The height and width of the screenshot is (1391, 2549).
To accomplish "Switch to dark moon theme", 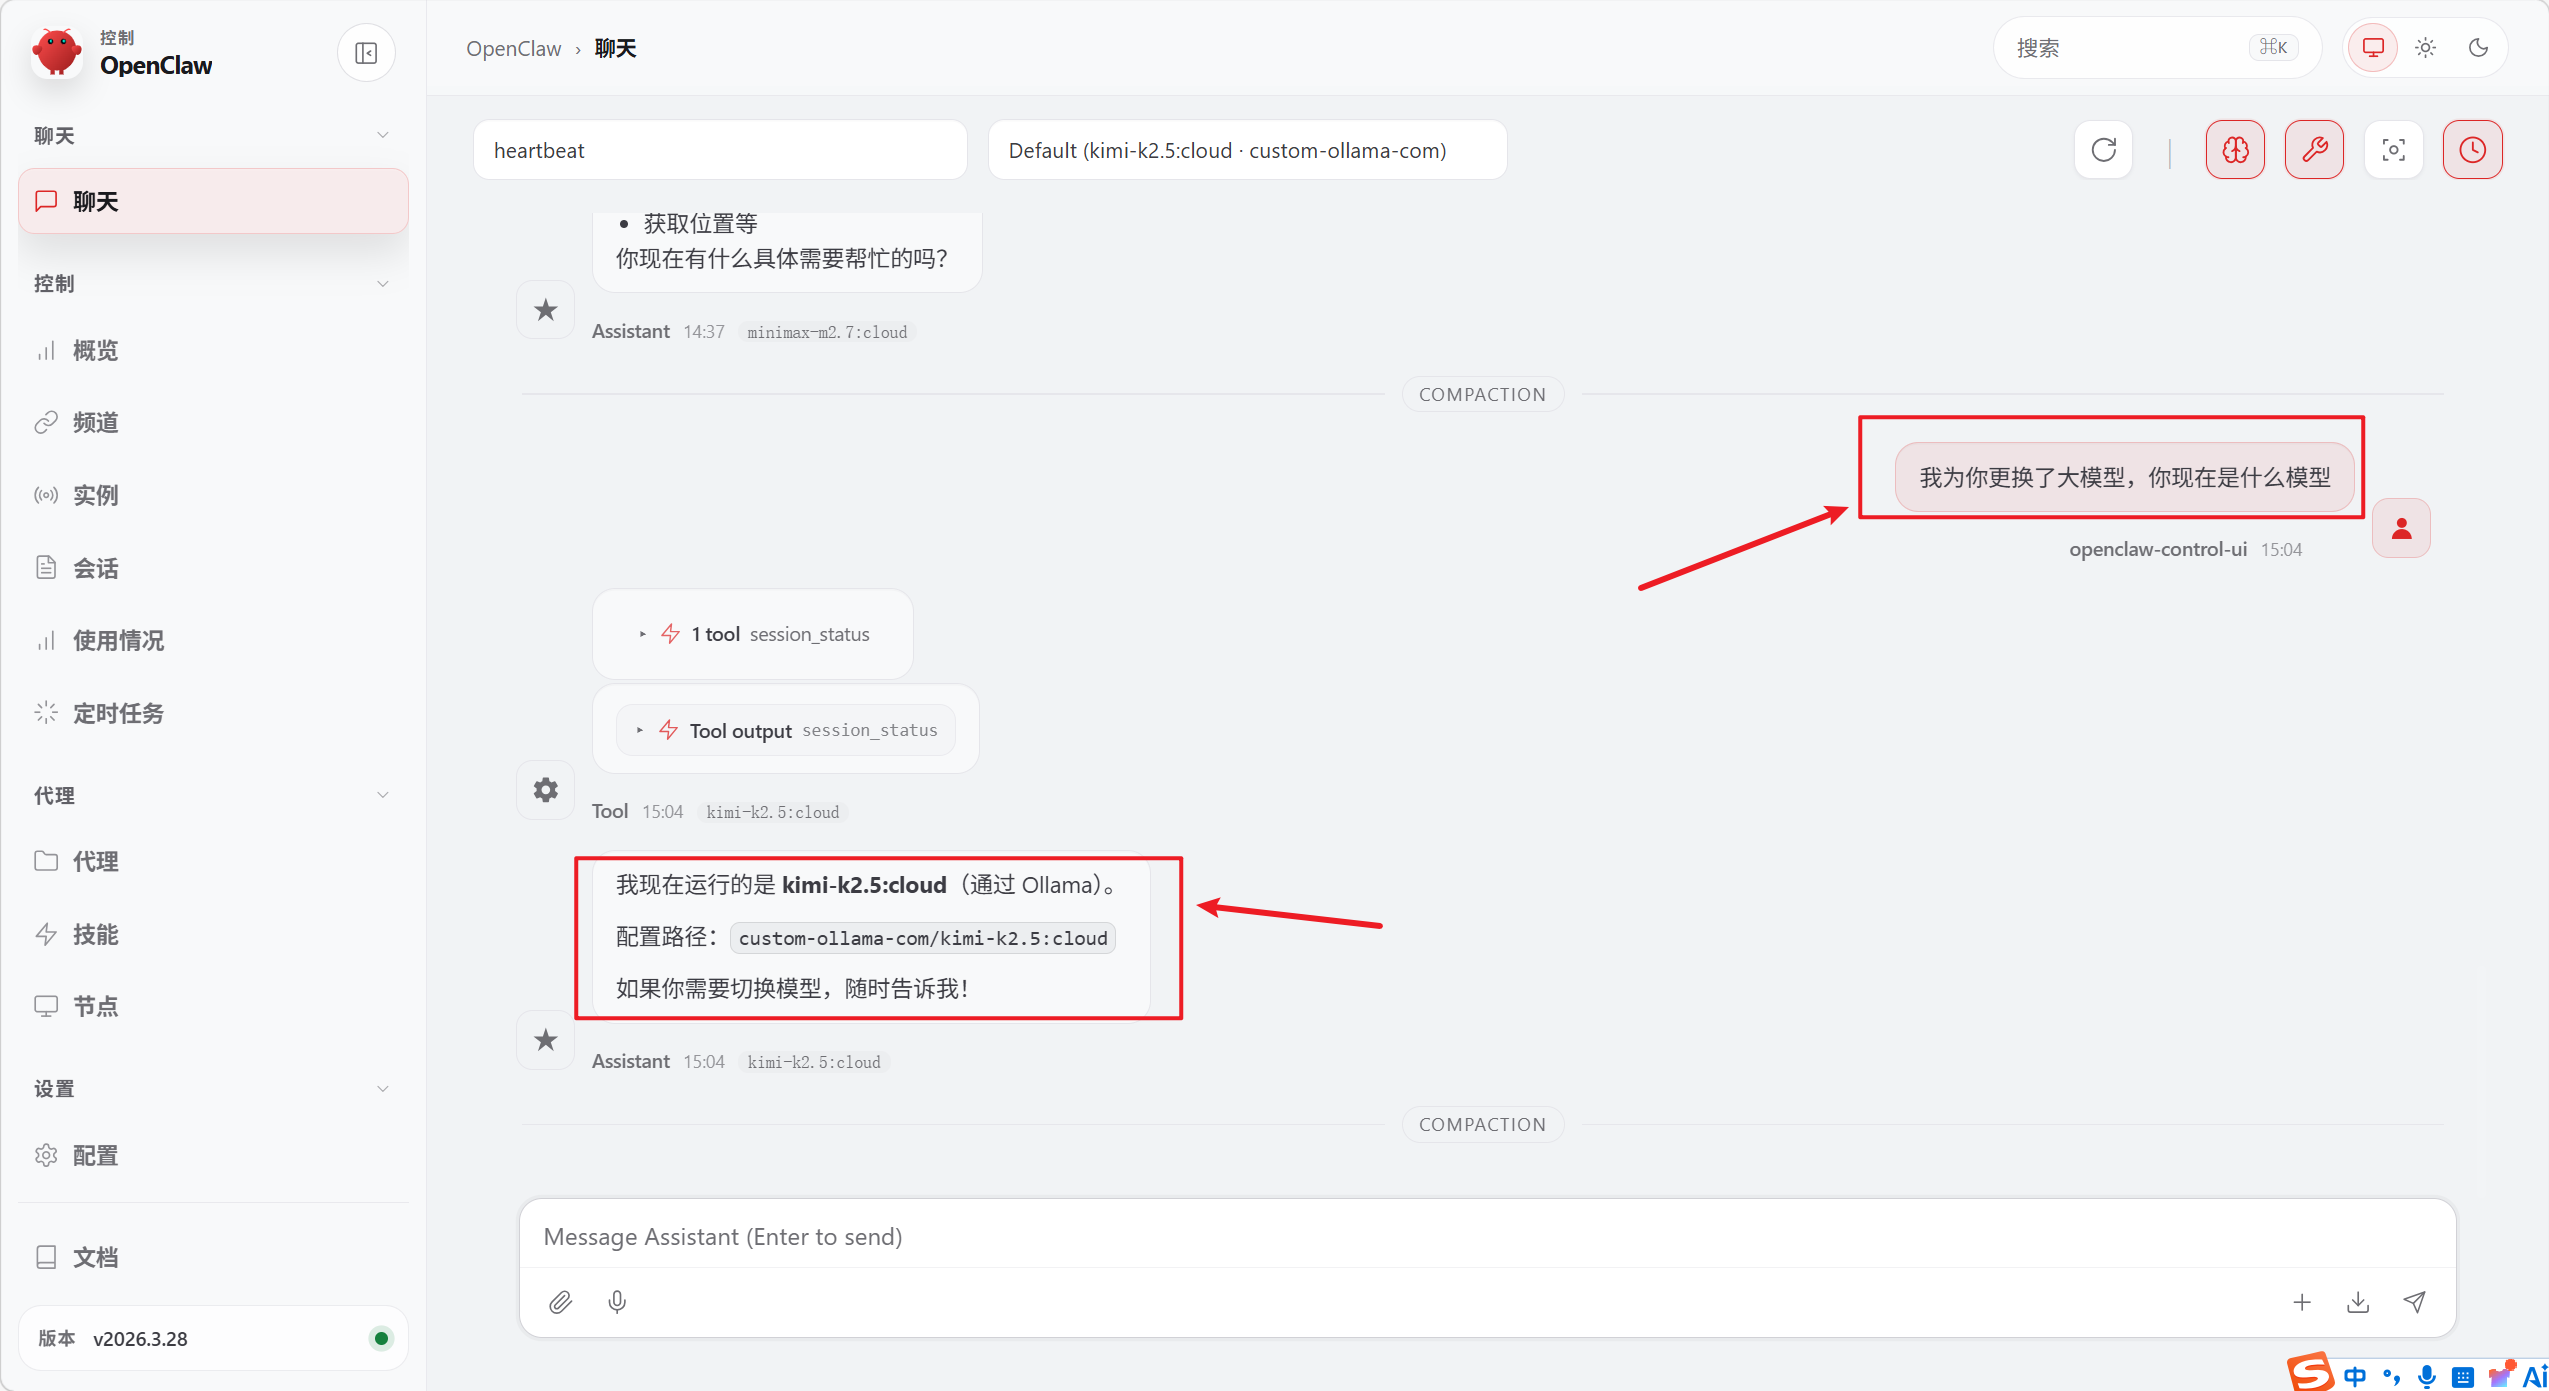I will click(2478, 48).
